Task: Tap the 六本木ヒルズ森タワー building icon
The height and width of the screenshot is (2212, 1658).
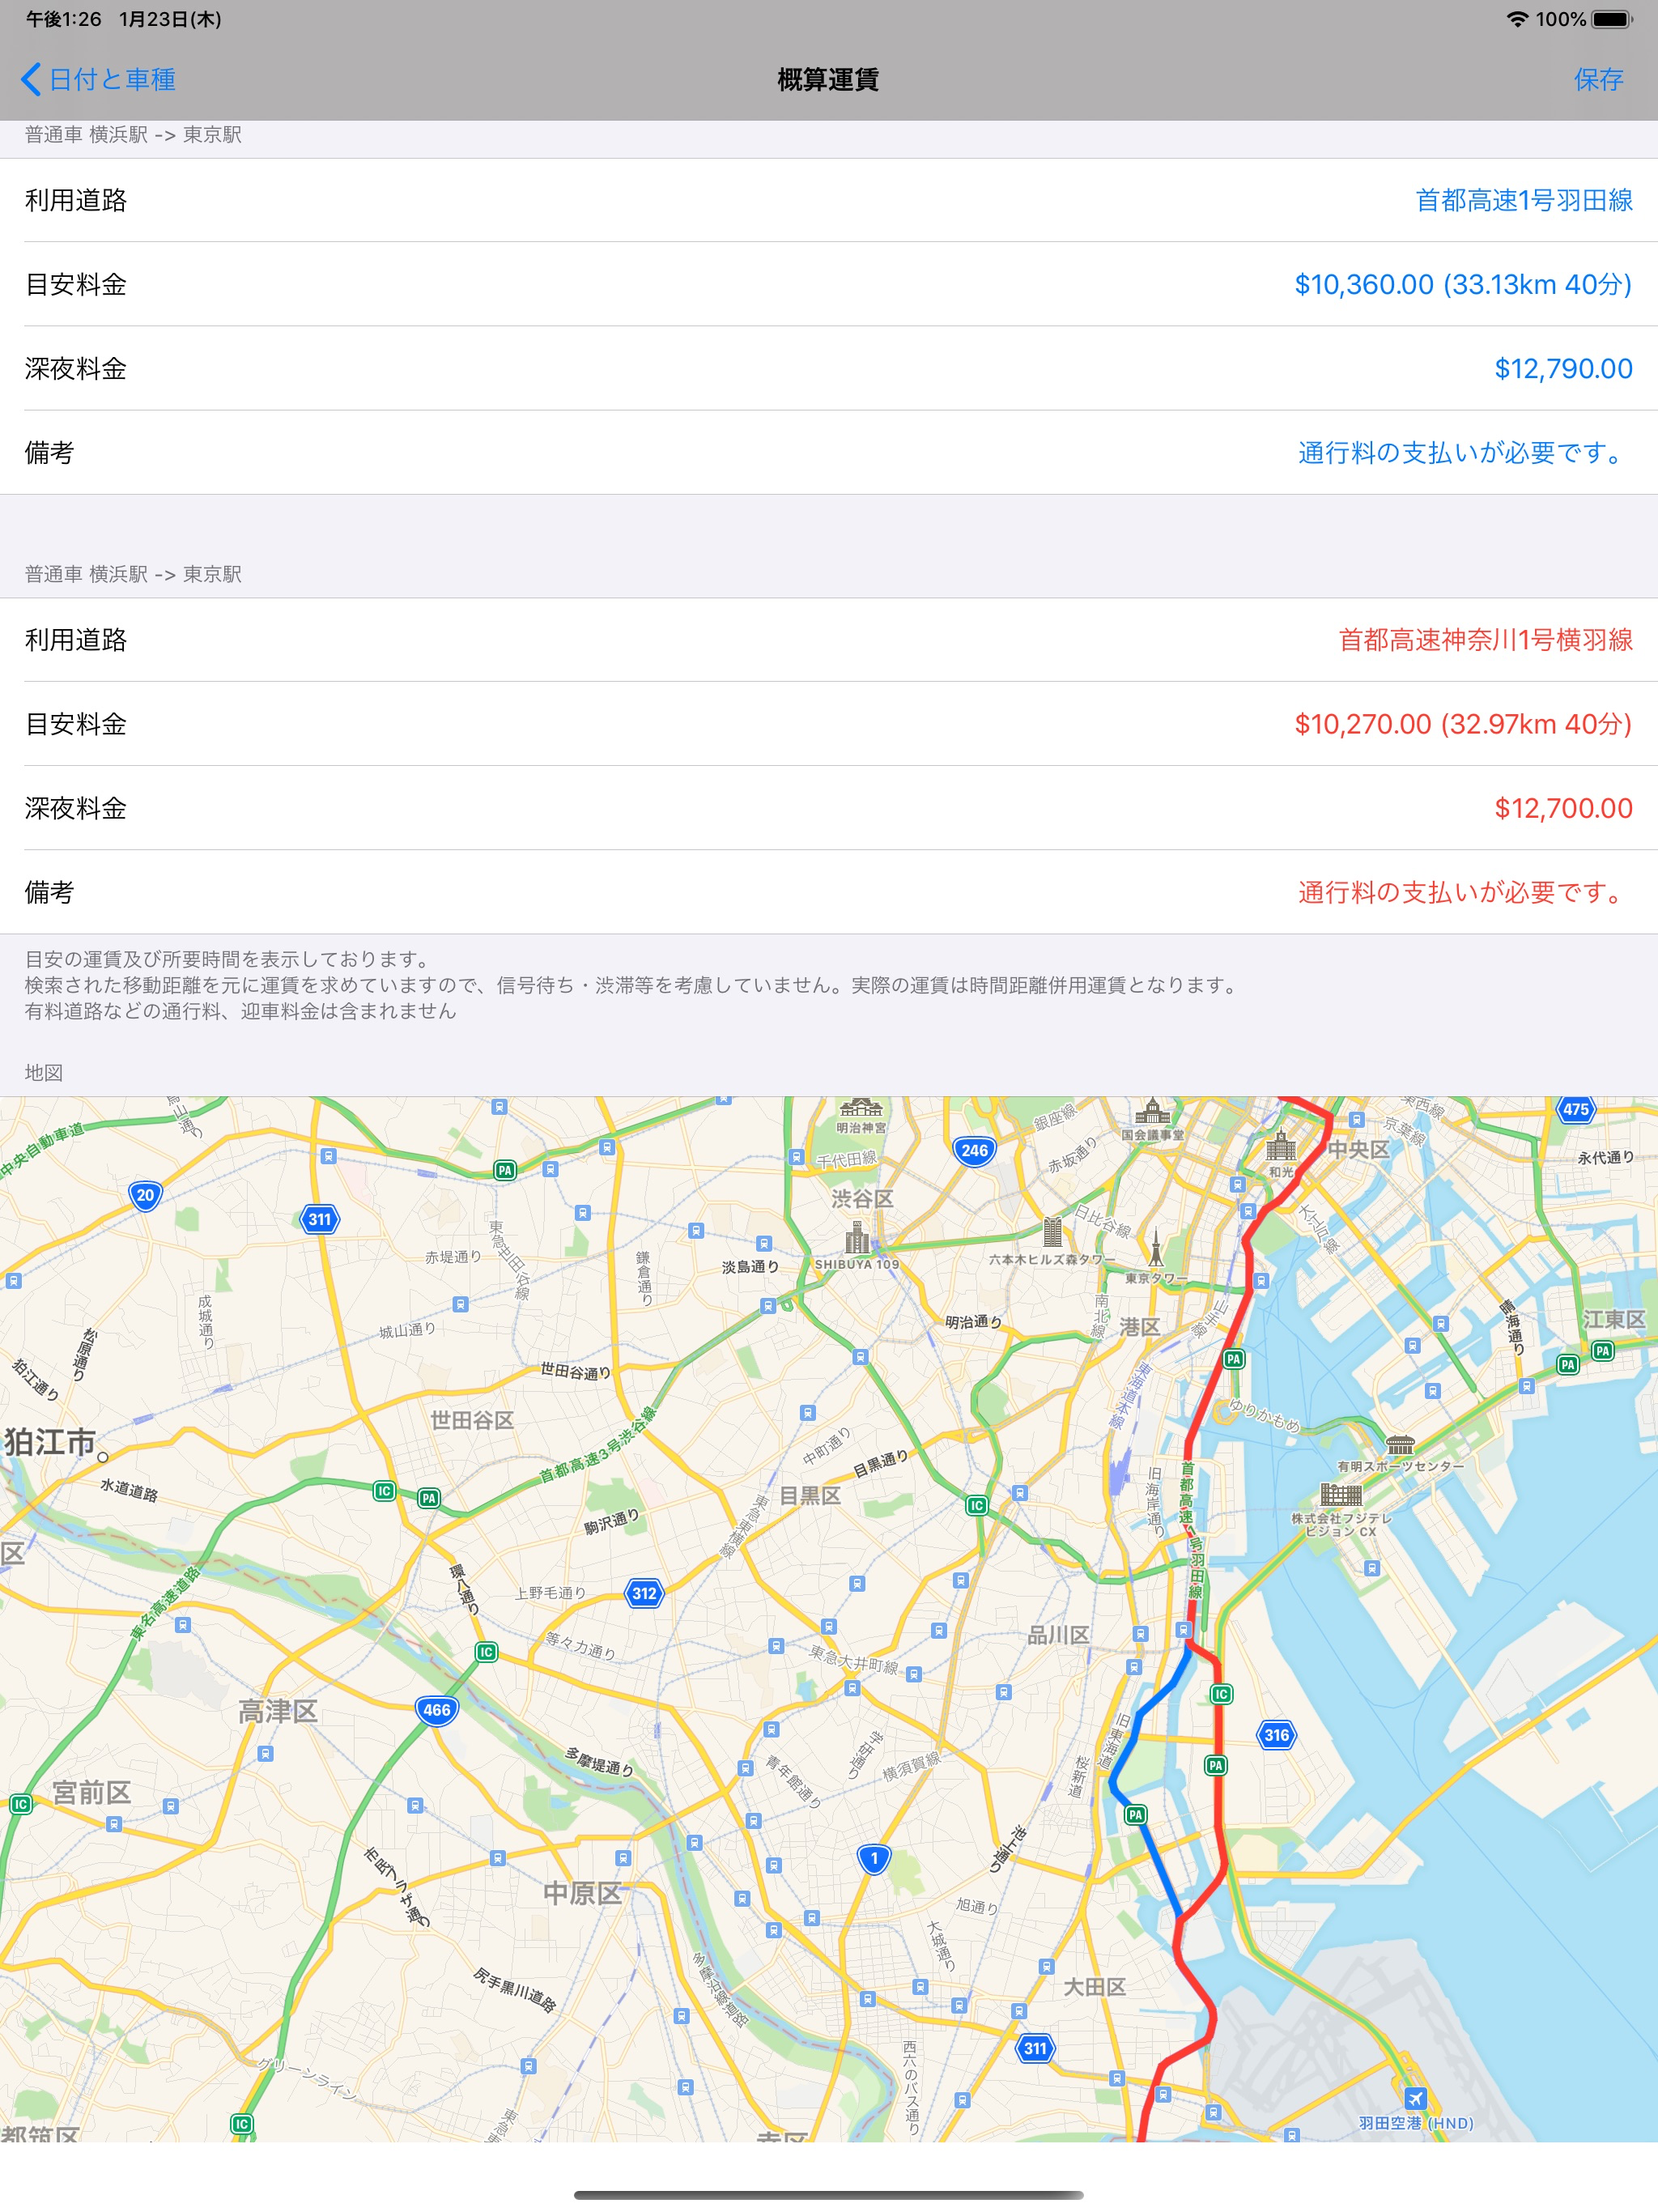Action: [1052, 1231]
